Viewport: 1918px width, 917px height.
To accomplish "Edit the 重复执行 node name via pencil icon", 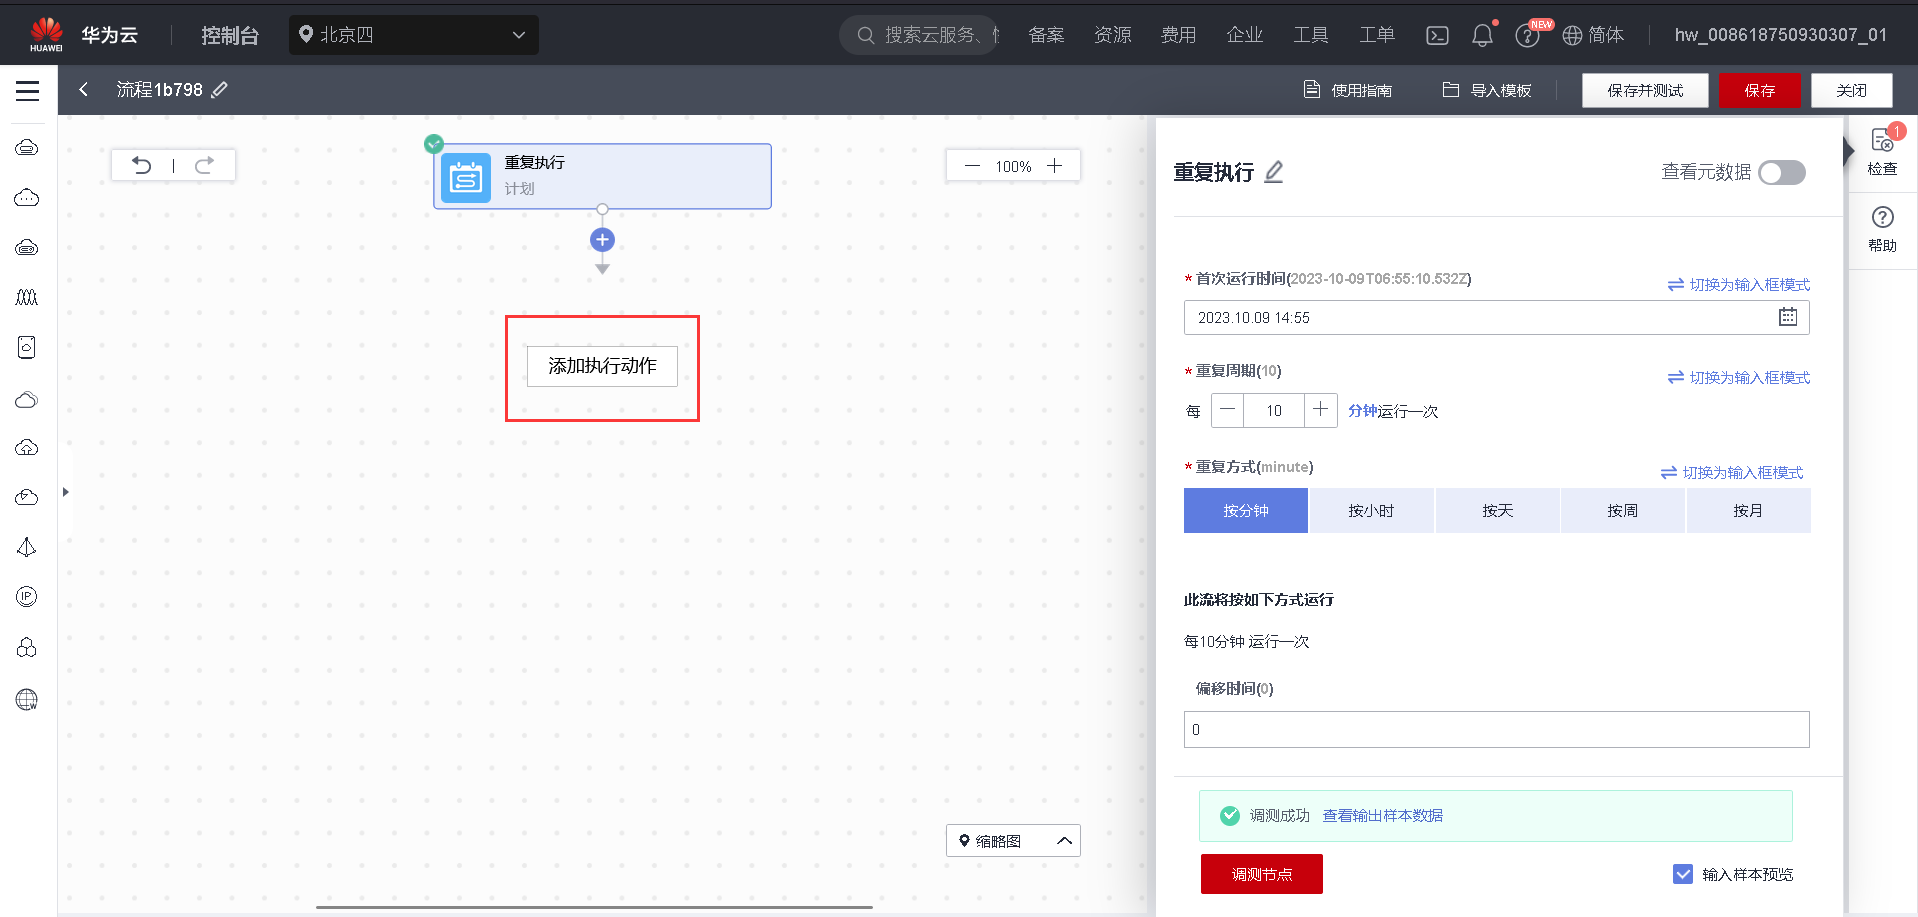I will (1273, 172).
